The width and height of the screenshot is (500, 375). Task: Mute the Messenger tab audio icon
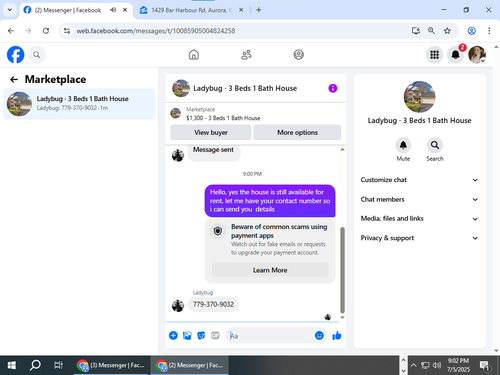coord(113,10)
